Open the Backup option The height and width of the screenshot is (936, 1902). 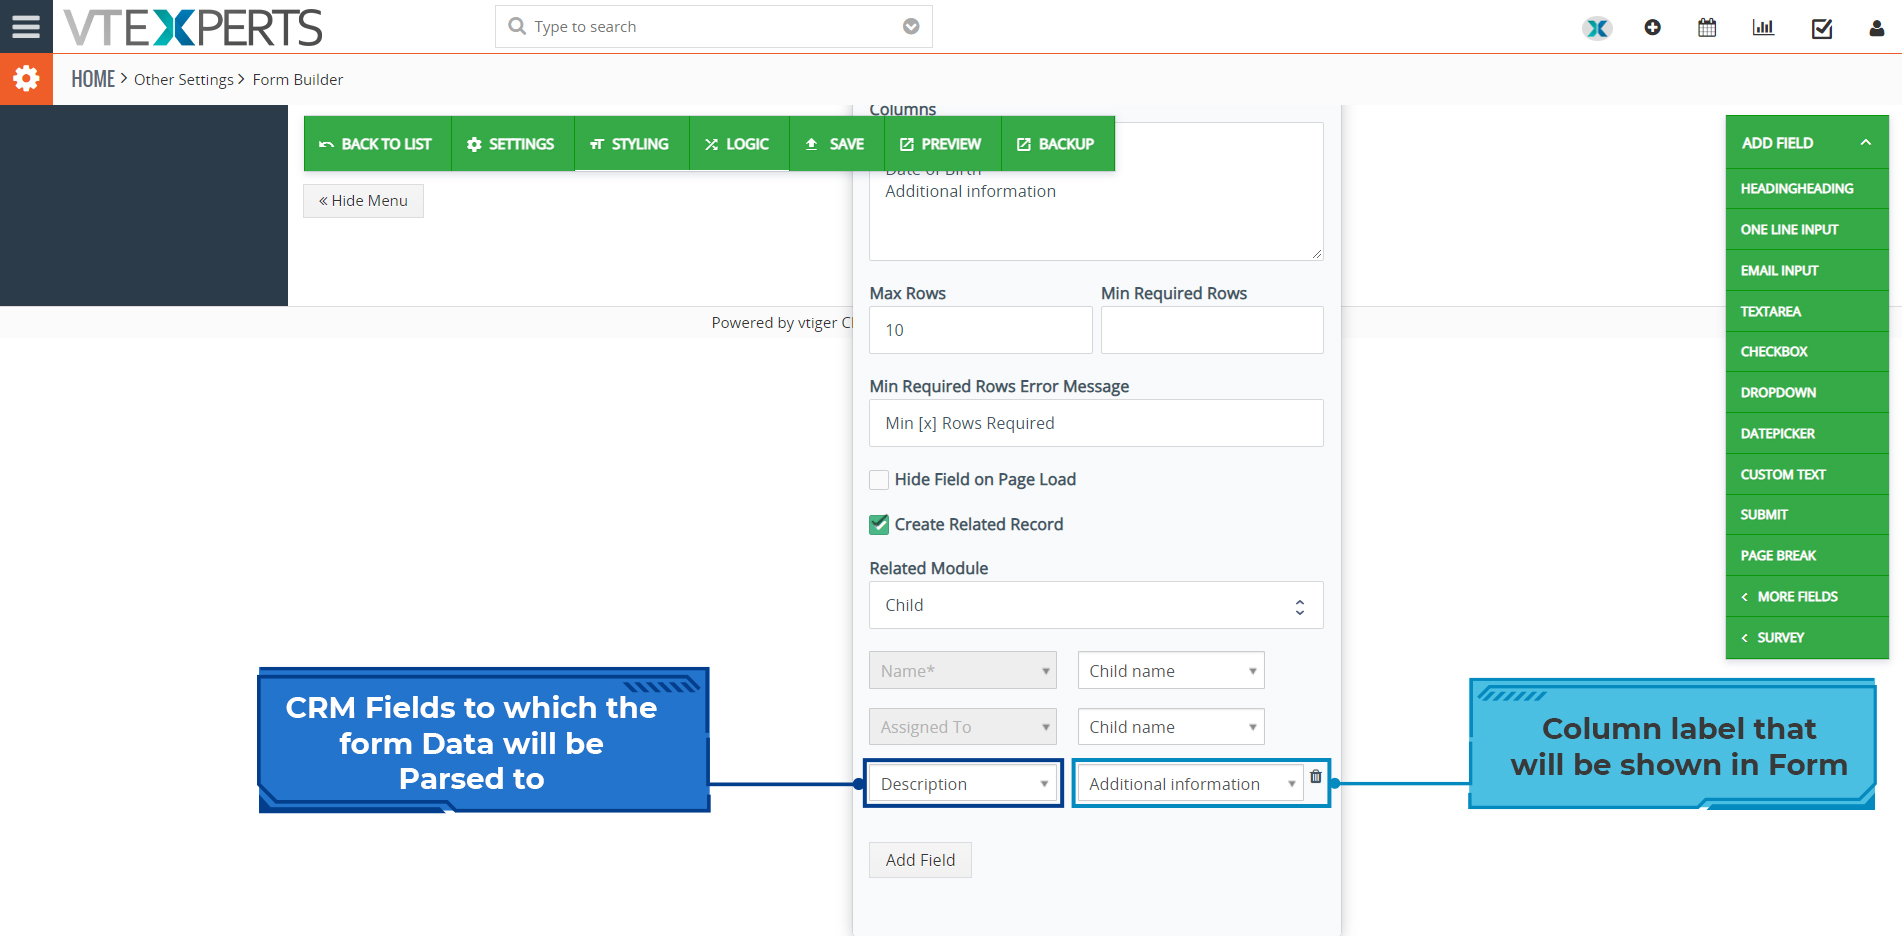(x=1057, y=144)
